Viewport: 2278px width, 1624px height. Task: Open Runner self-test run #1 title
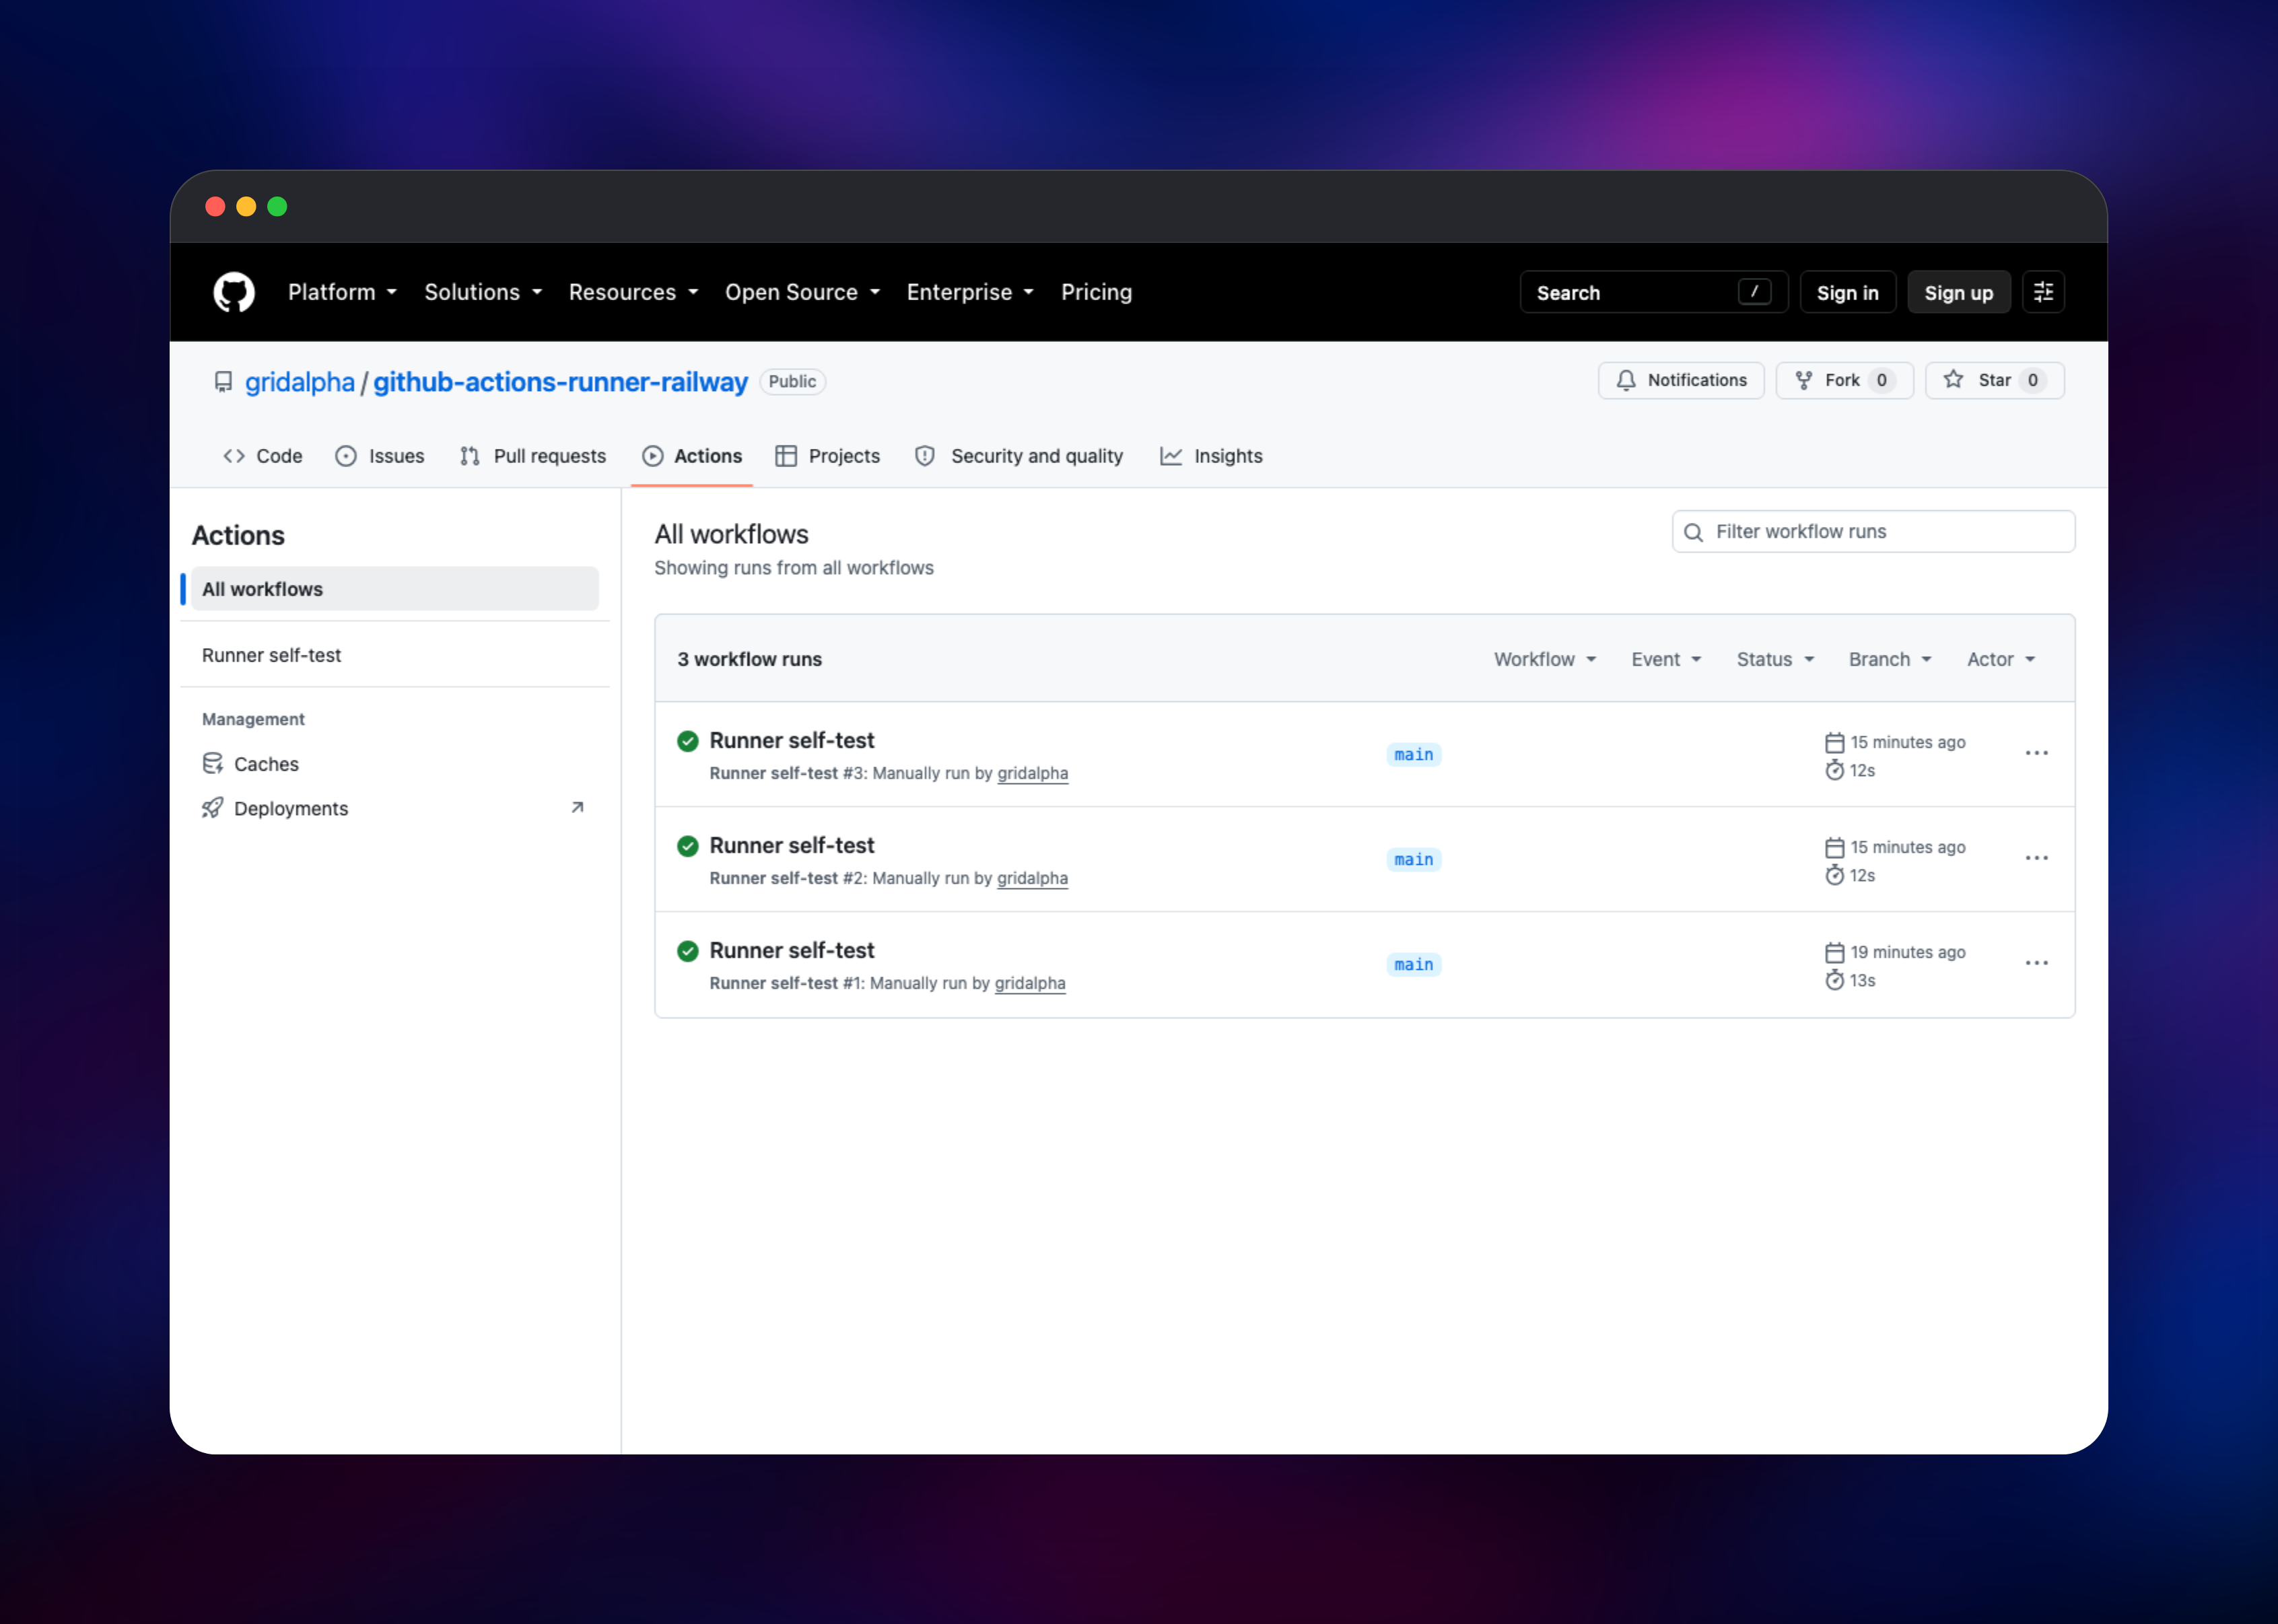792,950
